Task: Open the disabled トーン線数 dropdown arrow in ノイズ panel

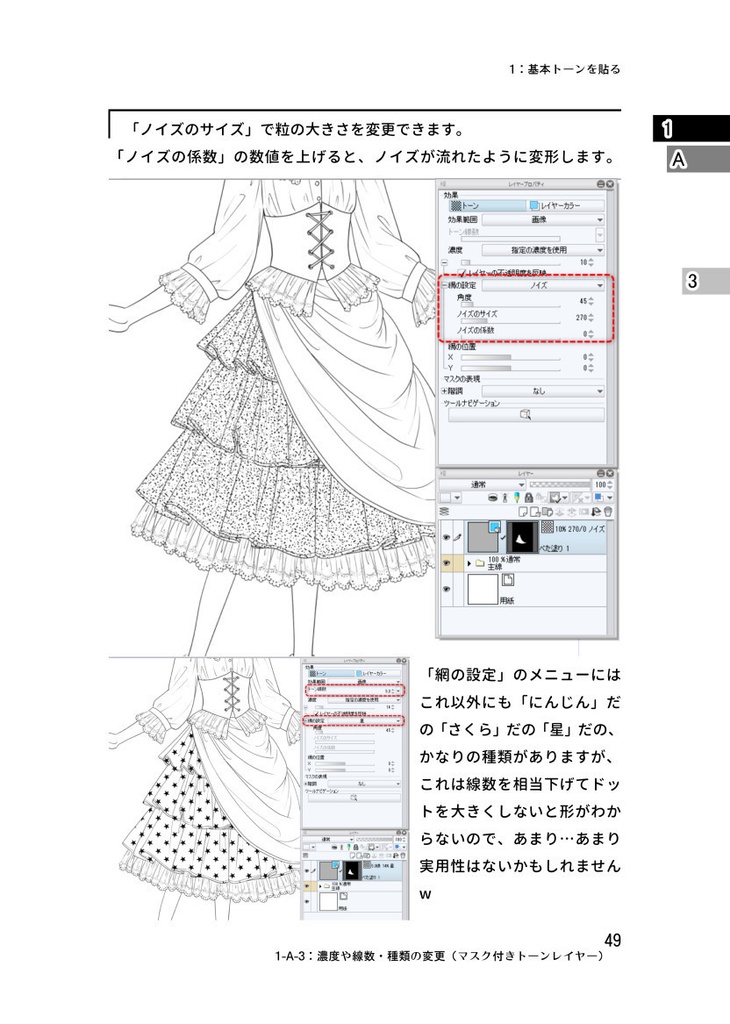Action: click(x=599, y=235)
